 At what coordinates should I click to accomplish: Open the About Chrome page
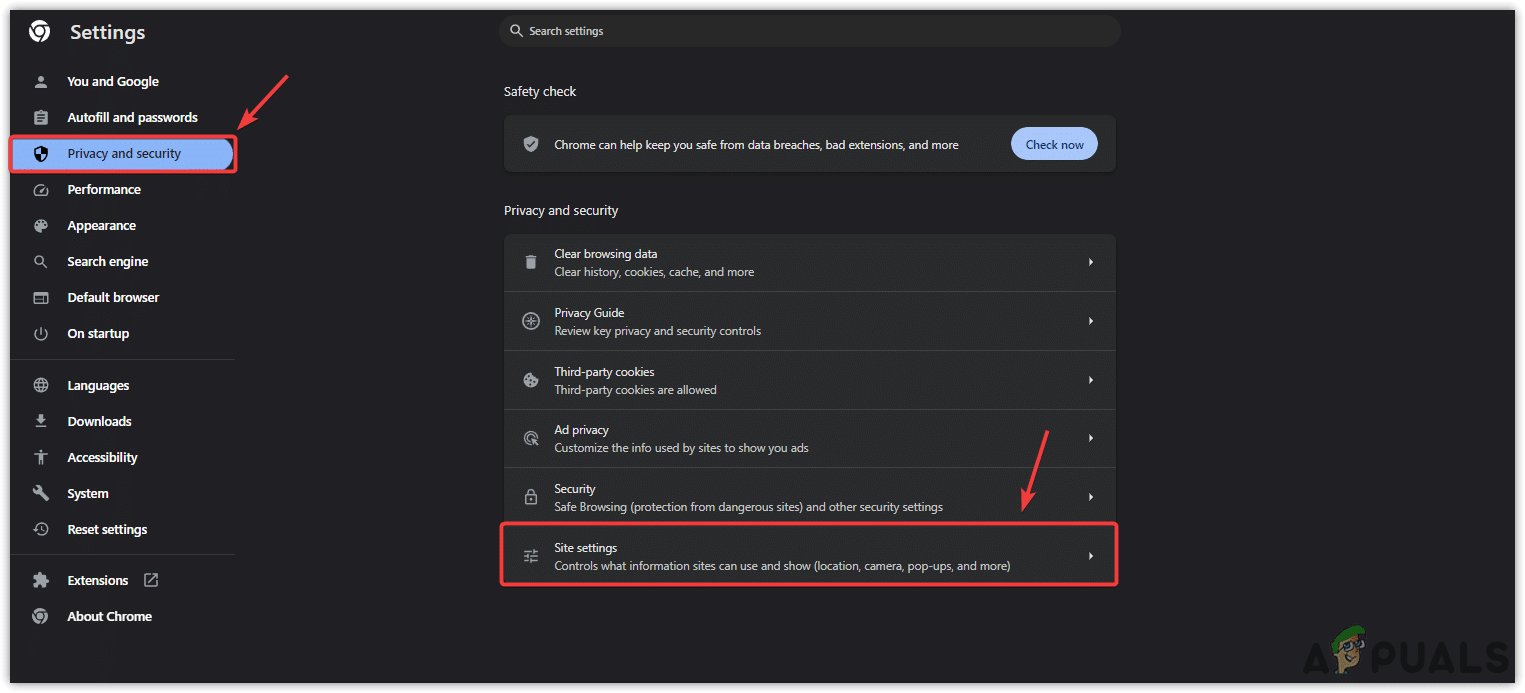109,617
